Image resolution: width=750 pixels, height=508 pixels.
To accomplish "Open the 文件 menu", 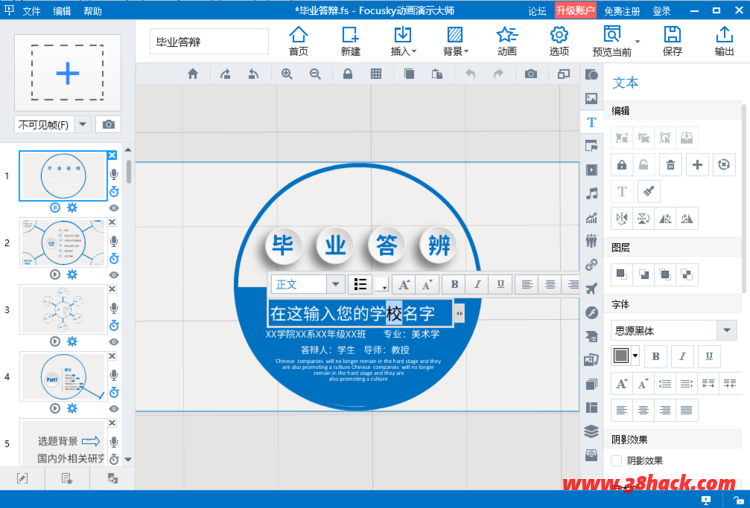I will coord(32,11).
